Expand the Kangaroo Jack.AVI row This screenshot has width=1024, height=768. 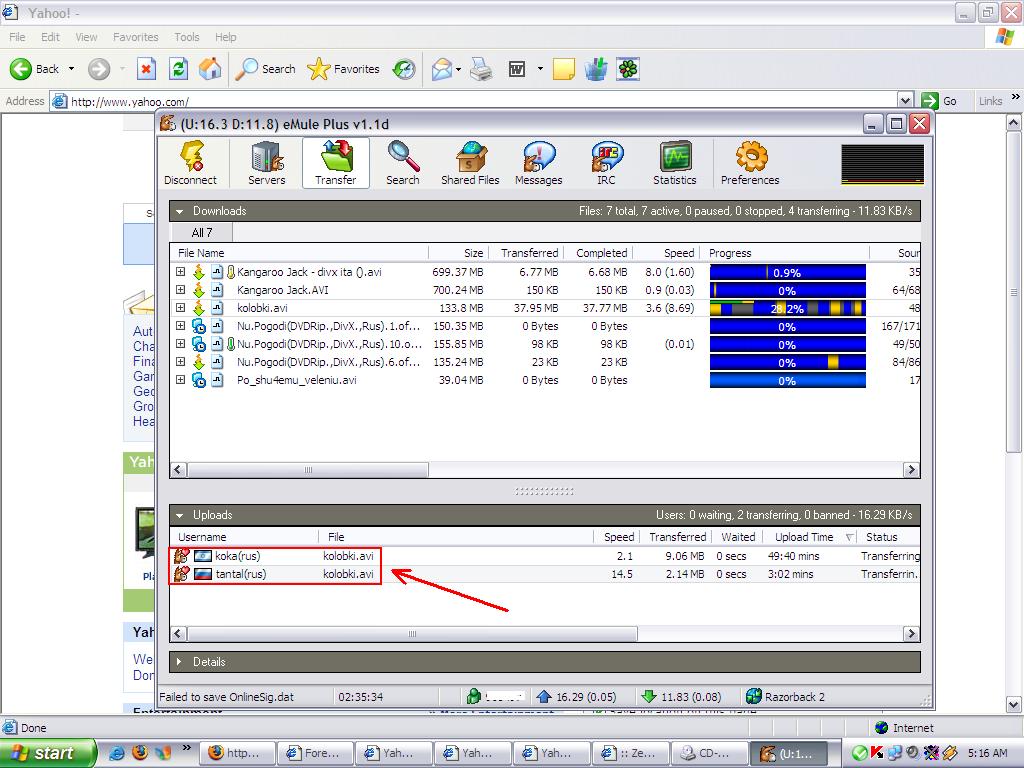(x=181, y=289)
